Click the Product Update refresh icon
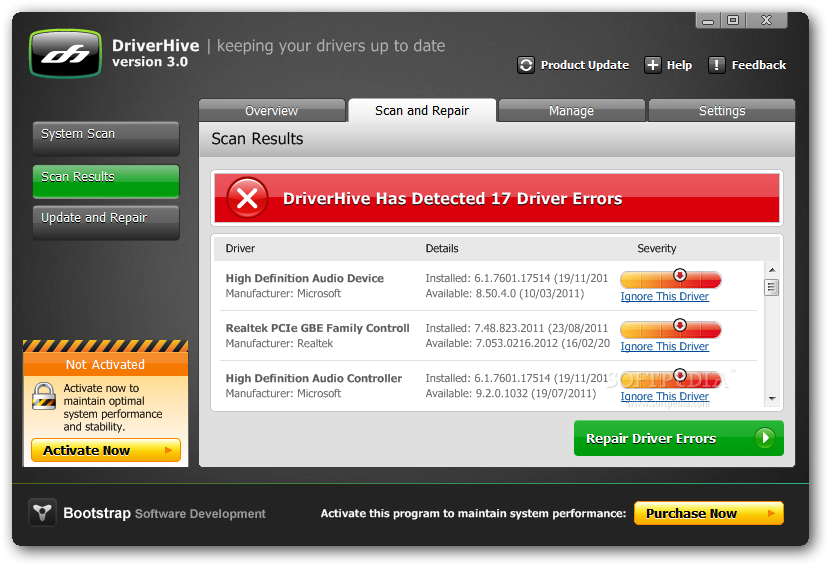This screenshot has width=829, height=566. [526, 65]
